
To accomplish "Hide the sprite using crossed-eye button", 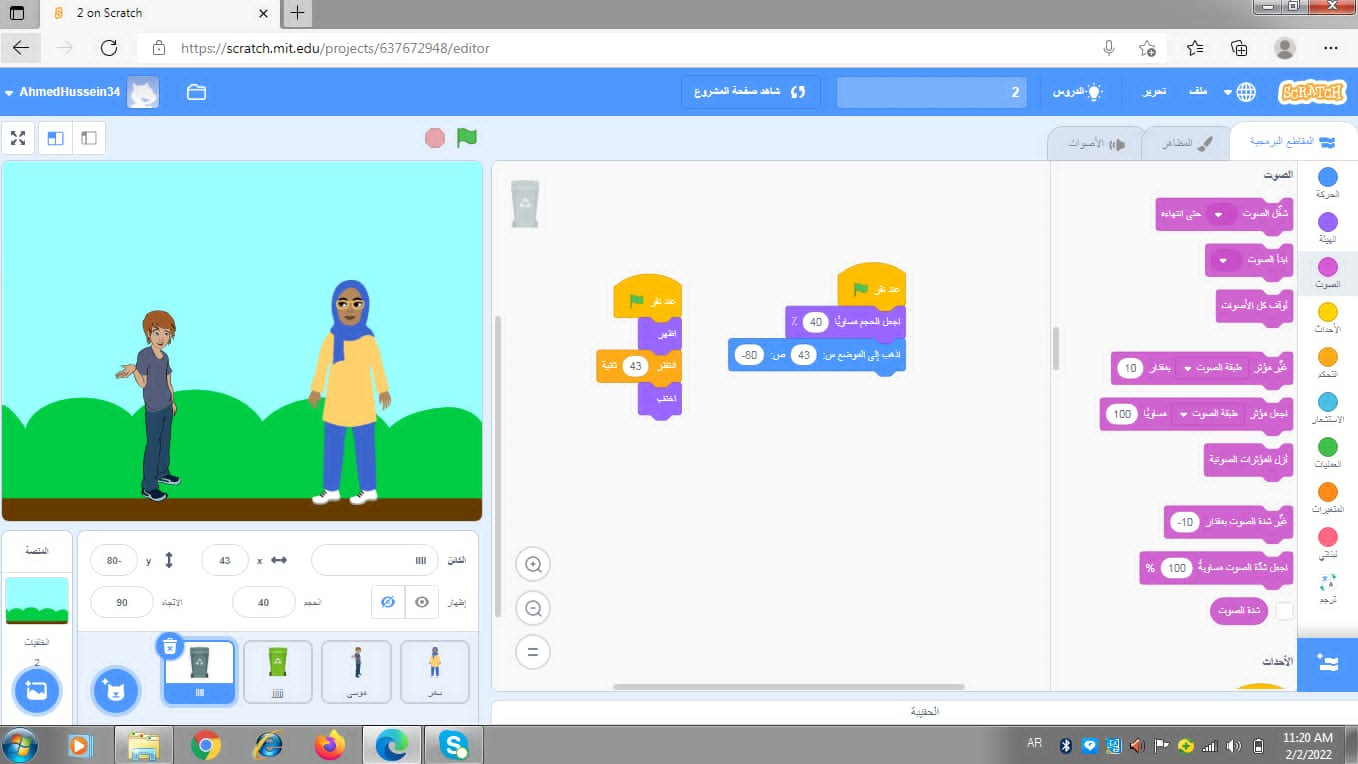I will point(388,602).
